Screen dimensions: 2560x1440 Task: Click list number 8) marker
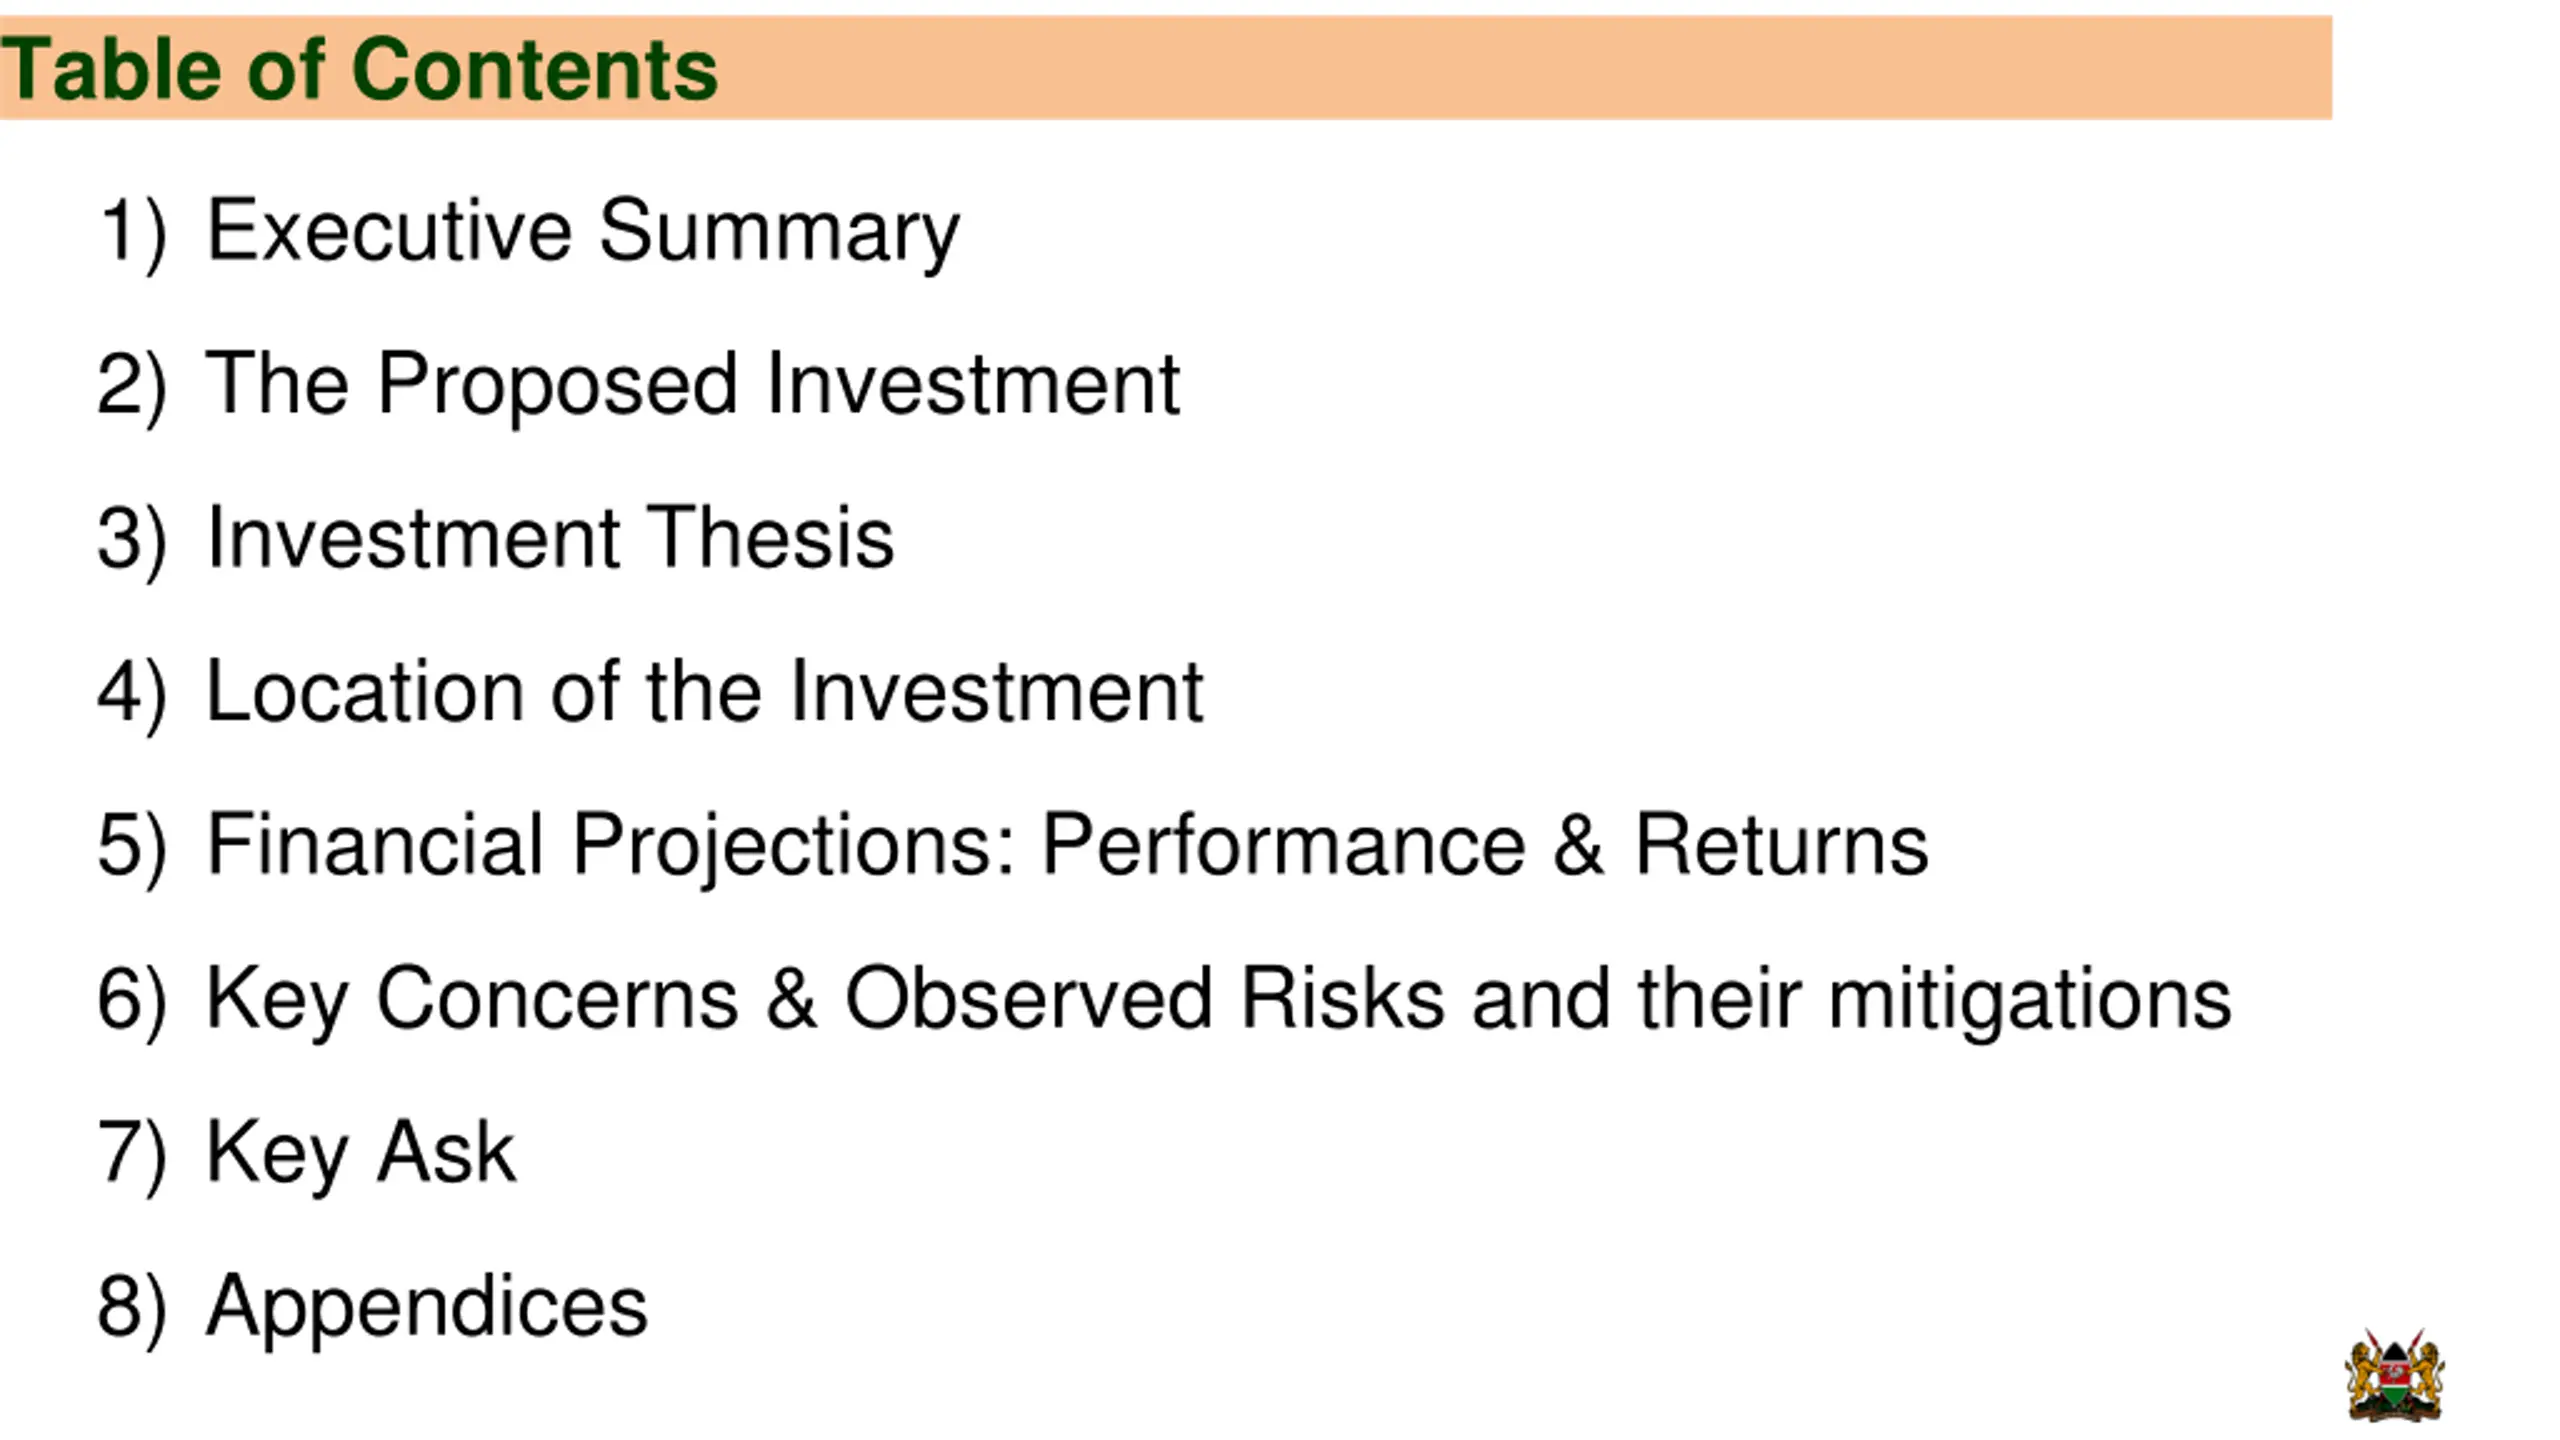[x=132, y=1308]
